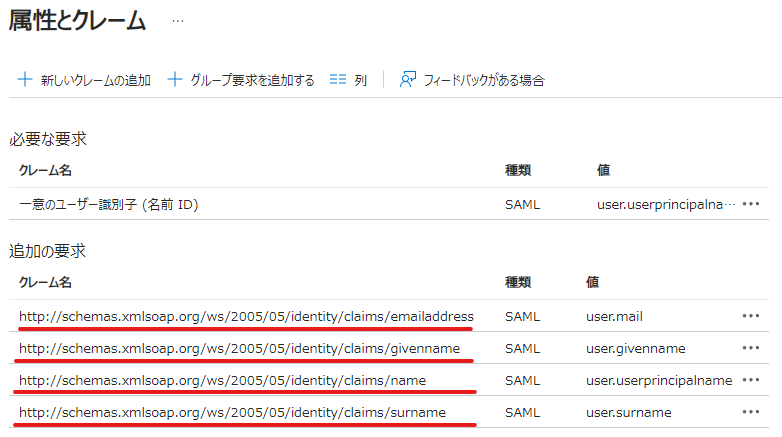Click SAML in the givenname row
This screenshot has width=782, height=437.
tap(523, 348)
